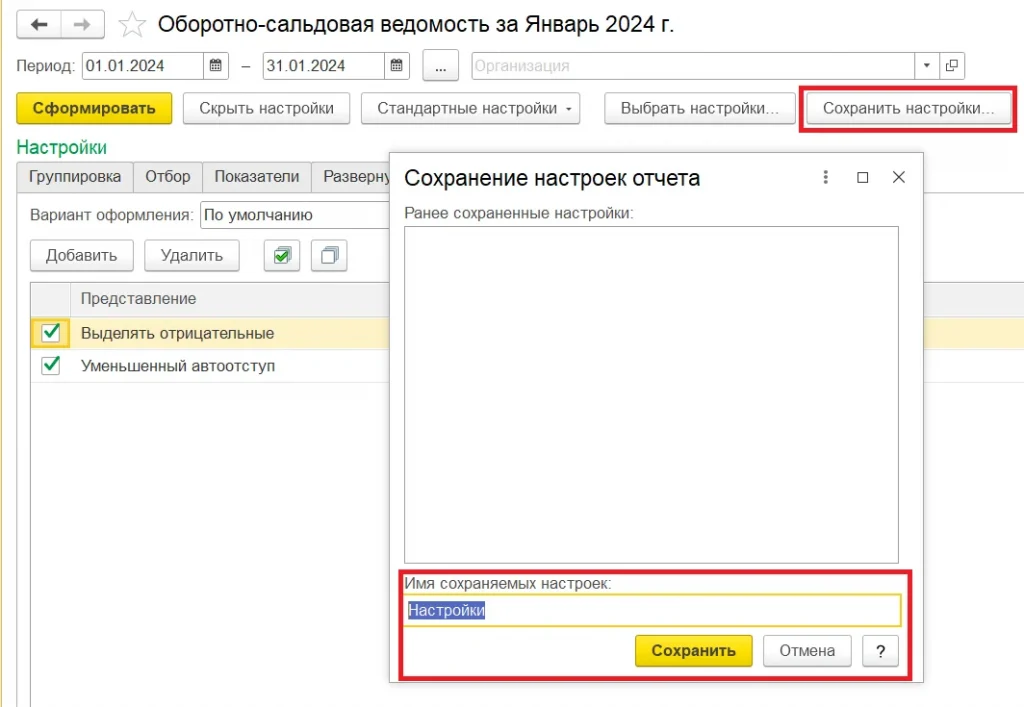This screenshot has height=707, width=1024.
Task: Click open icon next to Организация field
Action: pyautogui.click(x=952, y=66)
